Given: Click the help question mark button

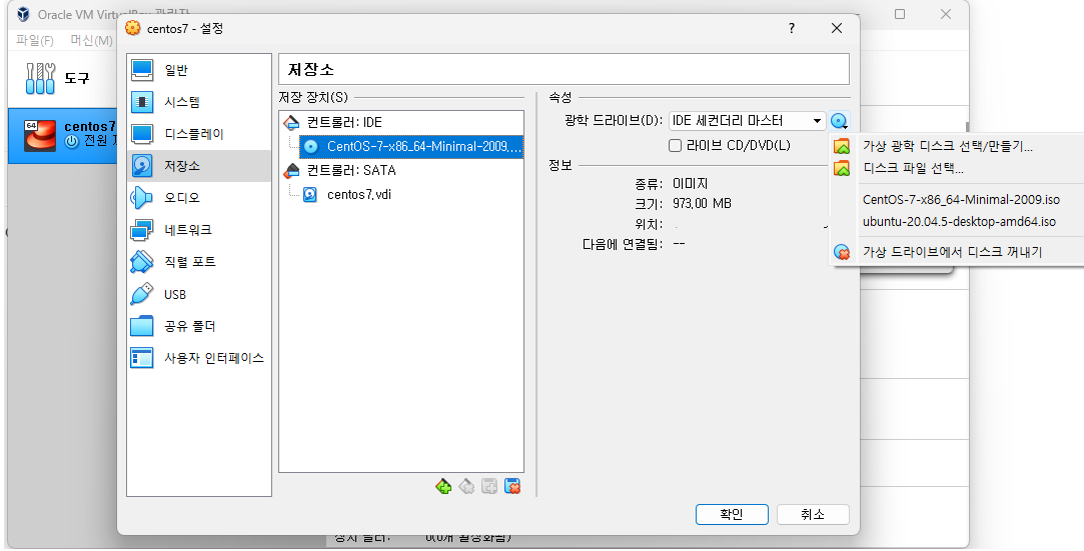Looking at the screenshot, I should click(x=792, y=28).
